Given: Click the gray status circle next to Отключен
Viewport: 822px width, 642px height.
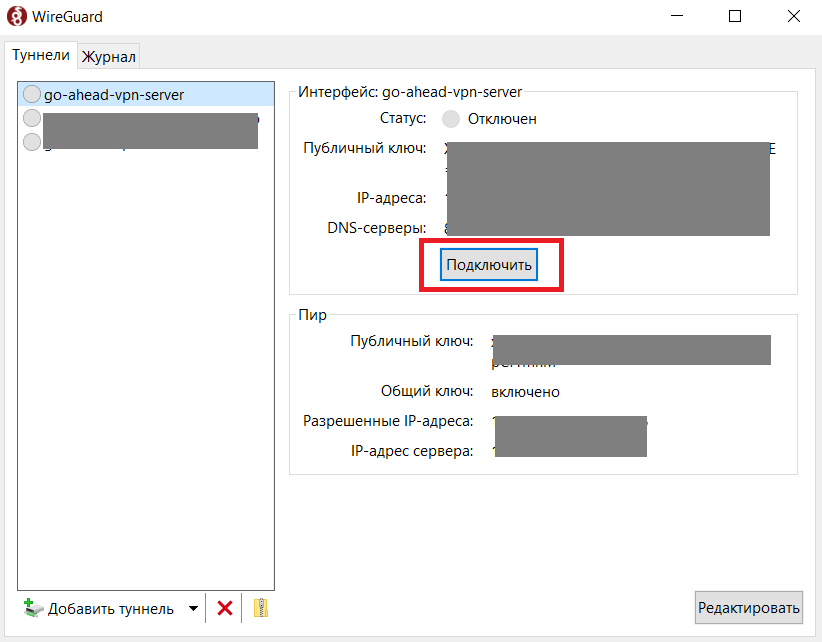Looking at the screenshot, I should 451,119.
